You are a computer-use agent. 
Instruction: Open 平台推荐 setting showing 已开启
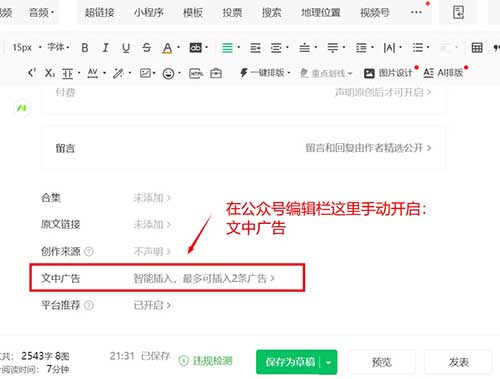click(152, 305)
